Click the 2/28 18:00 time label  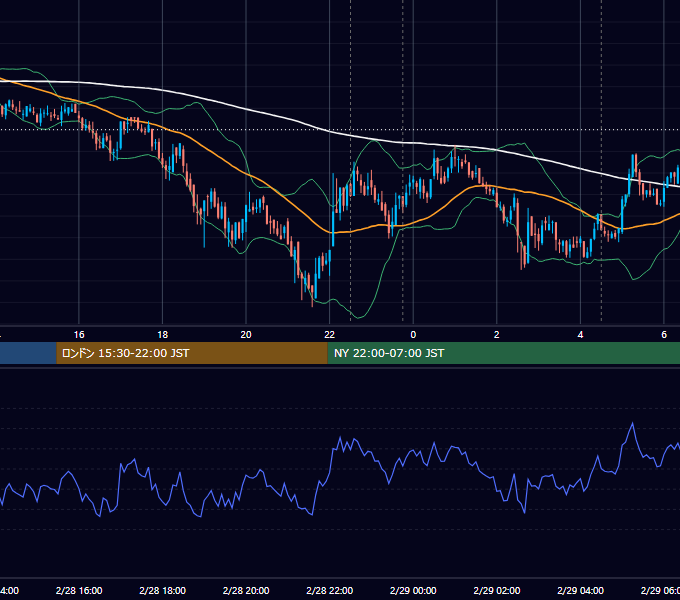pyautogui.click(x=163, y=590)
